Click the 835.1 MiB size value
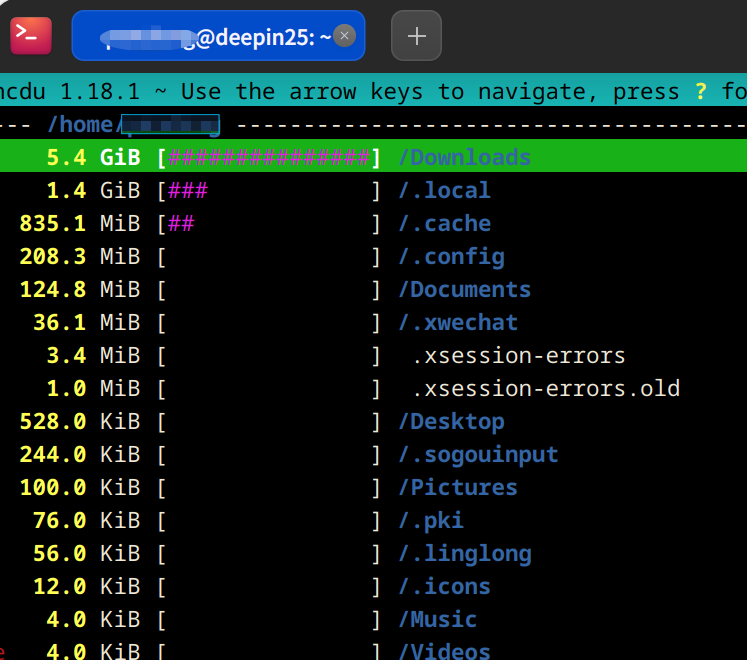The image size is (747, 660). pos(80,223)
